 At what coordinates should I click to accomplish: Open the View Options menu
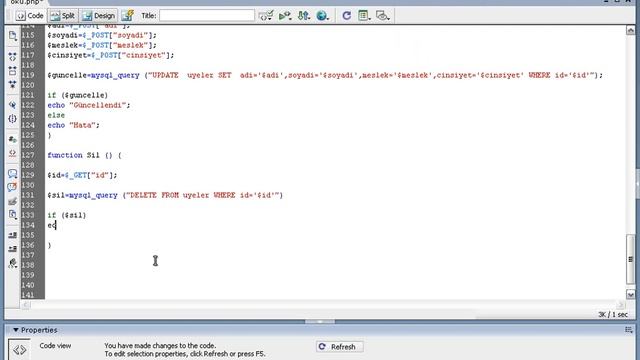pos(364,16)
